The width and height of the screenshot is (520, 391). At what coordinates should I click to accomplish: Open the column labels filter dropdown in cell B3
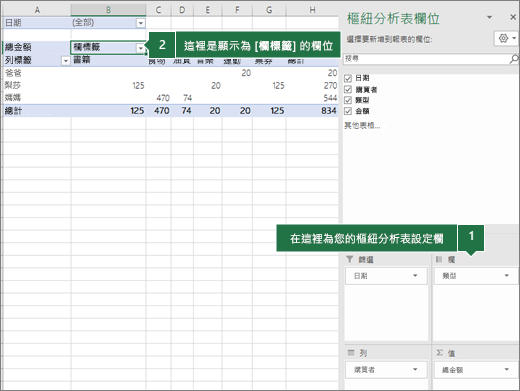141,48
